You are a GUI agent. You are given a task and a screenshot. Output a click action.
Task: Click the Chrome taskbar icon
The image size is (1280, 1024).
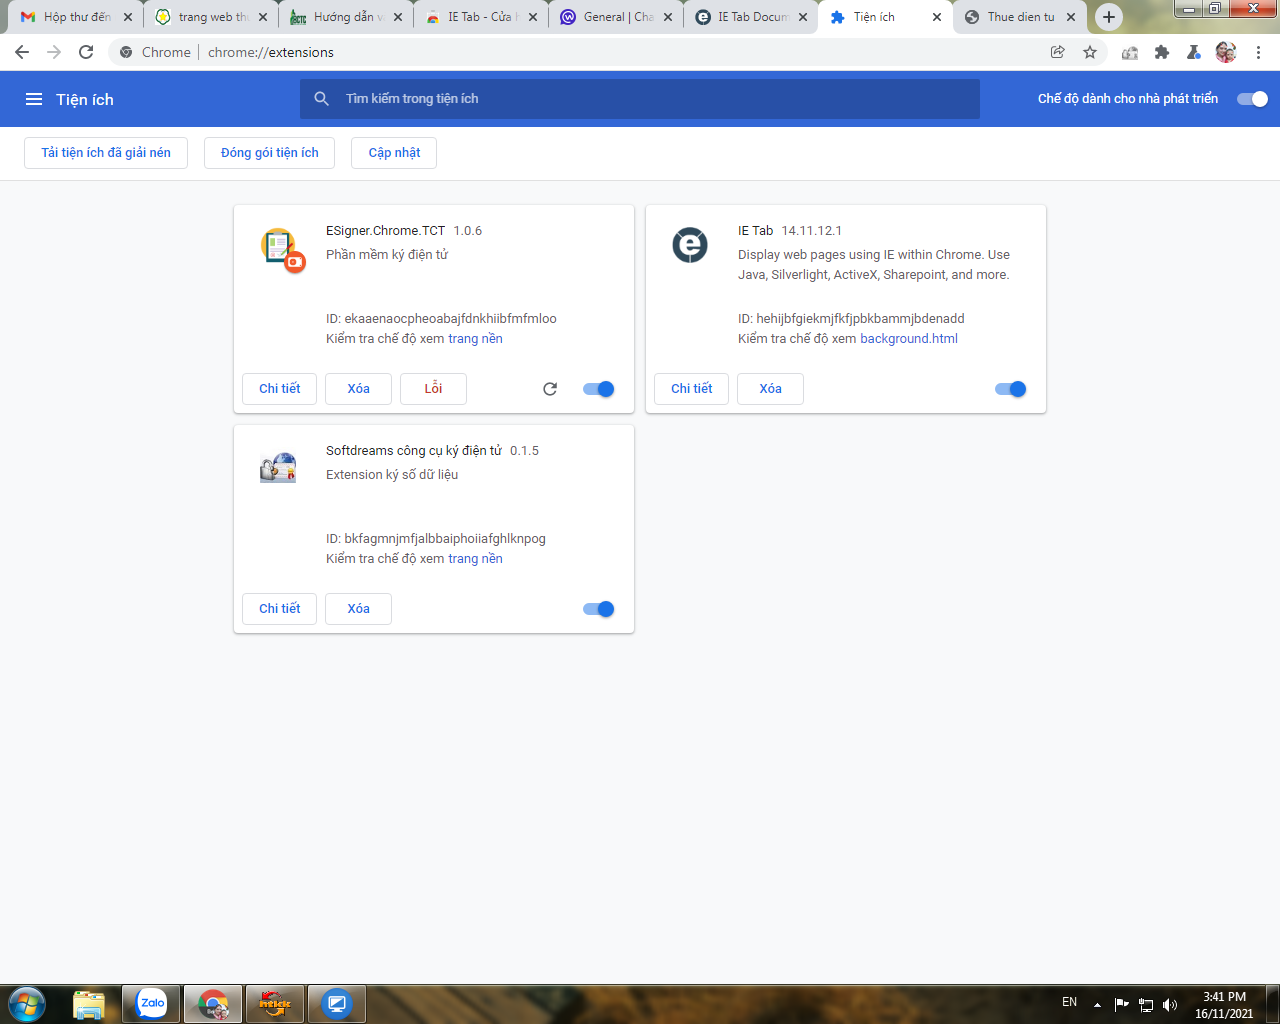(x=213, y=1004)
